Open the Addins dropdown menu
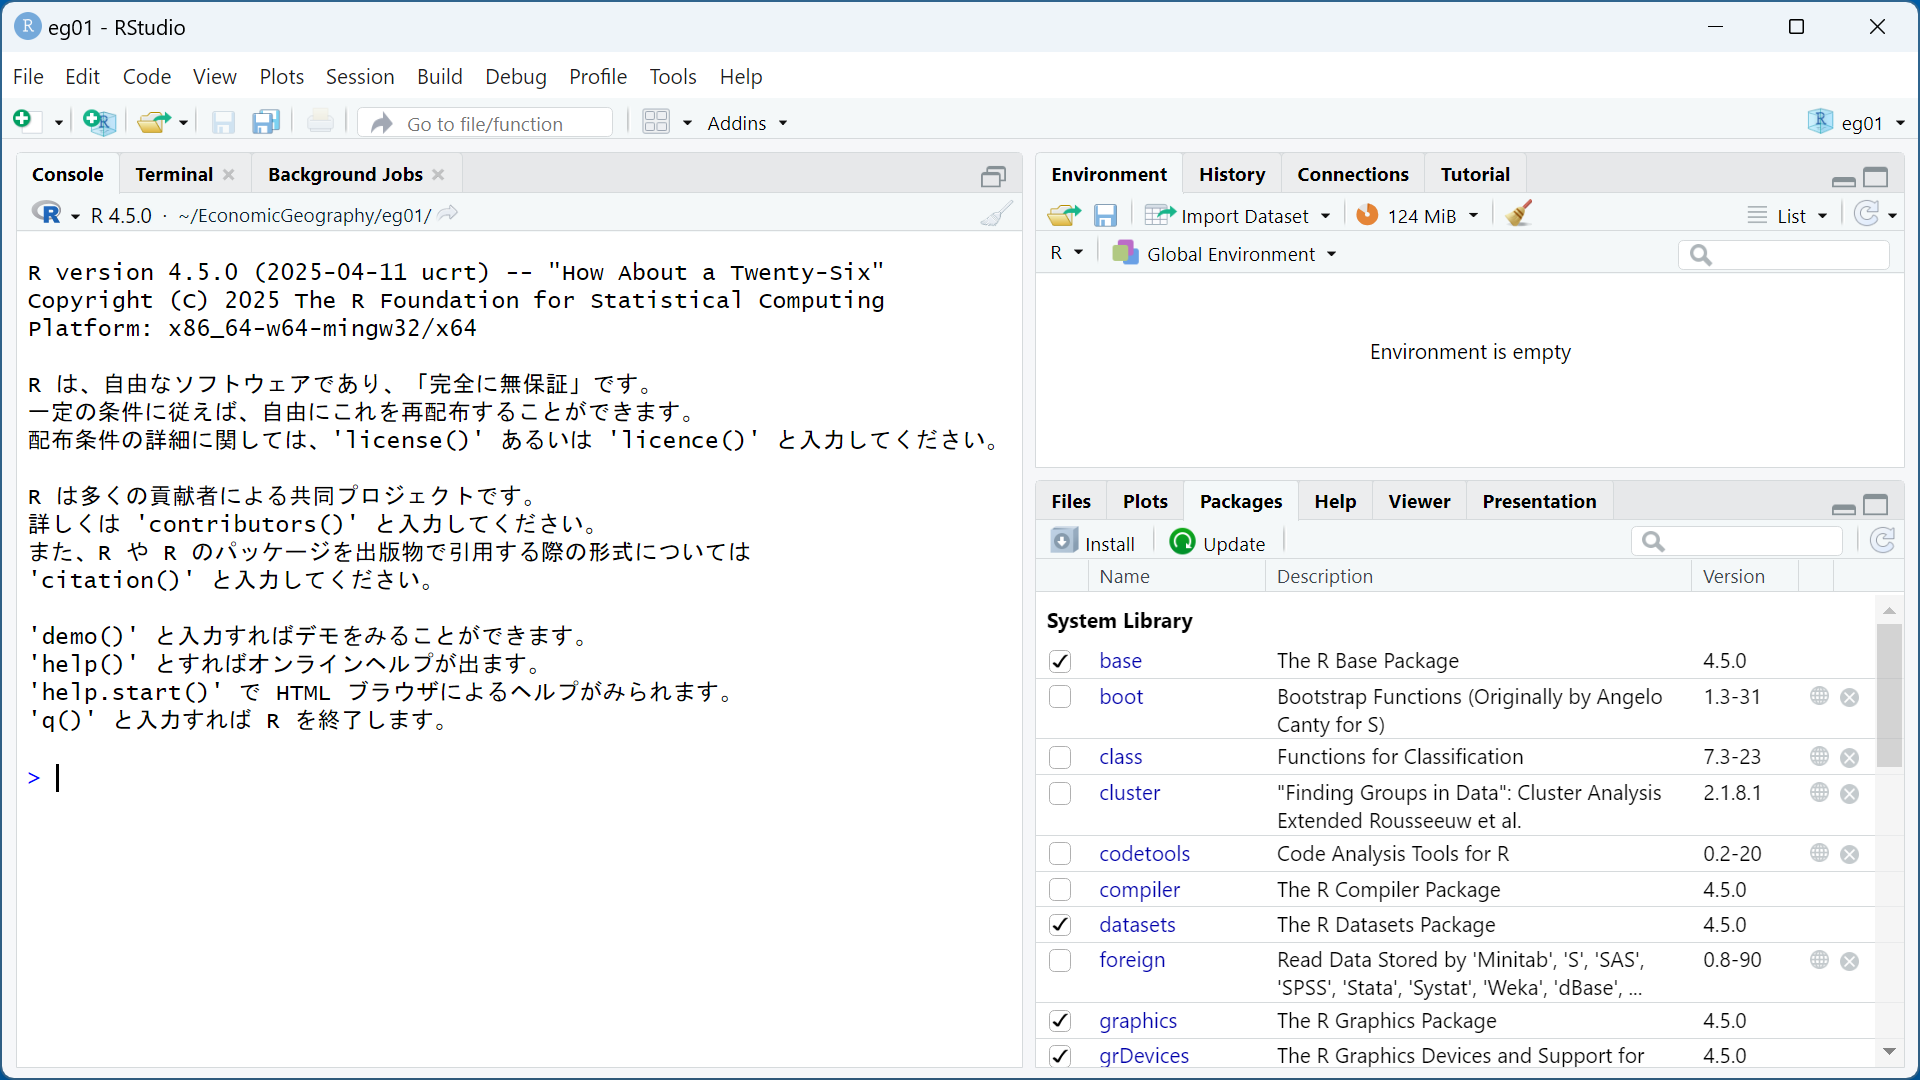 point(746,123)
